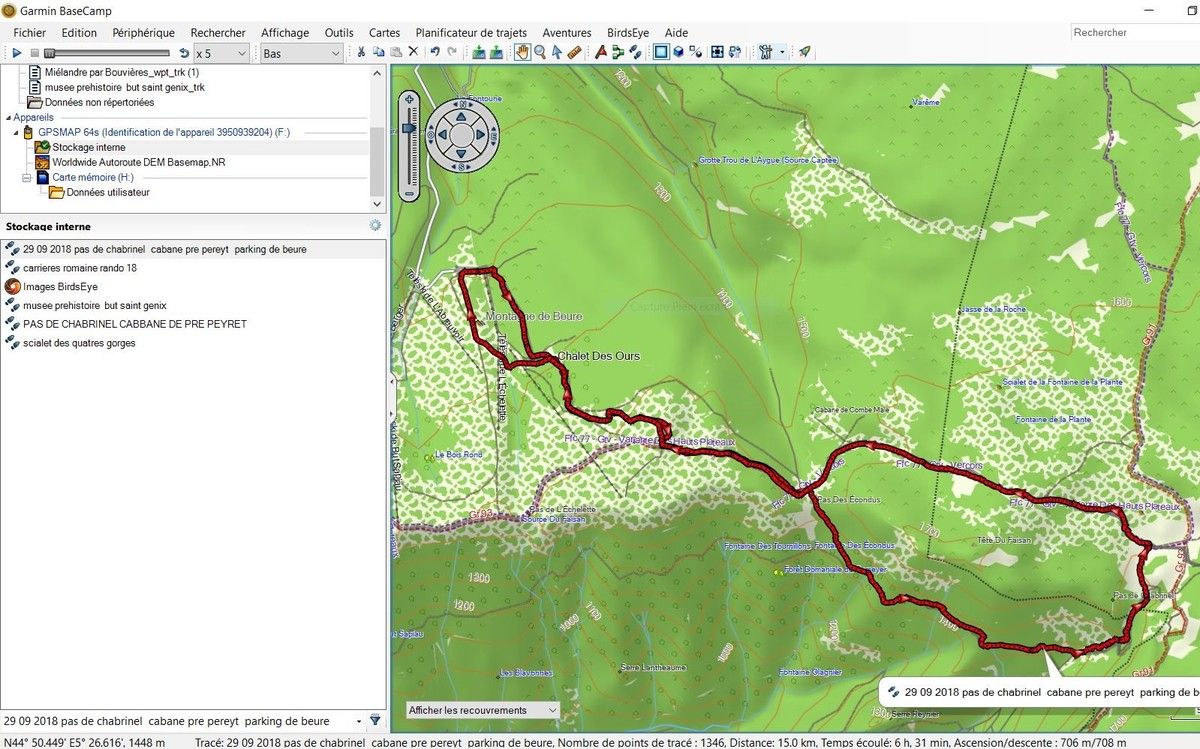This screenshot has width=1200, height=749.
Task: Open the Aide menu
Action: 676,33
